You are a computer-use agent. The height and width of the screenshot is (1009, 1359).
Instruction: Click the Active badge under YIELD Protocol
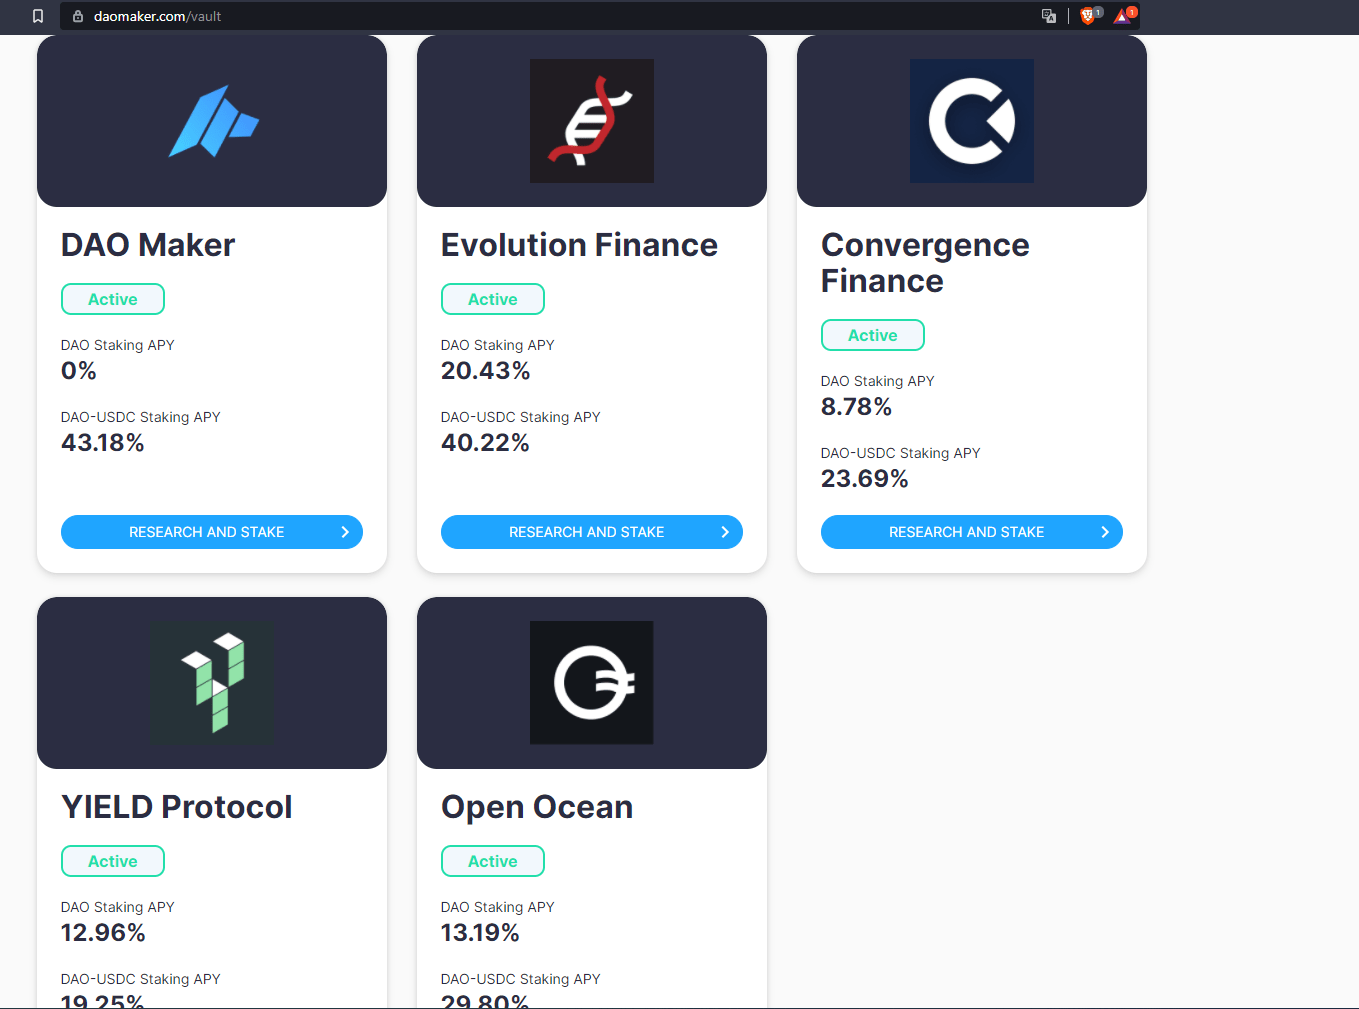113,861
